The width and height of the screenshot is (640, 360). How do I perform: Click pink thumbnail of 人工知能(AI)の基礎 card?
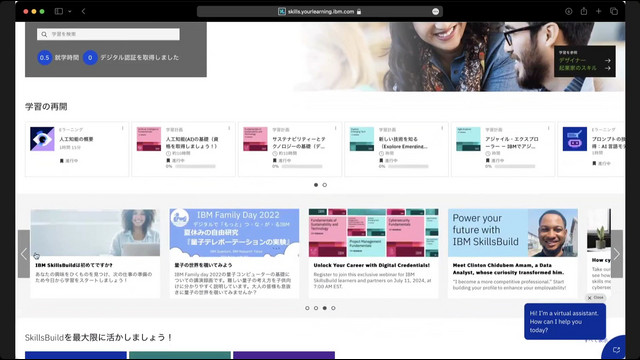[x=149, y=139]
